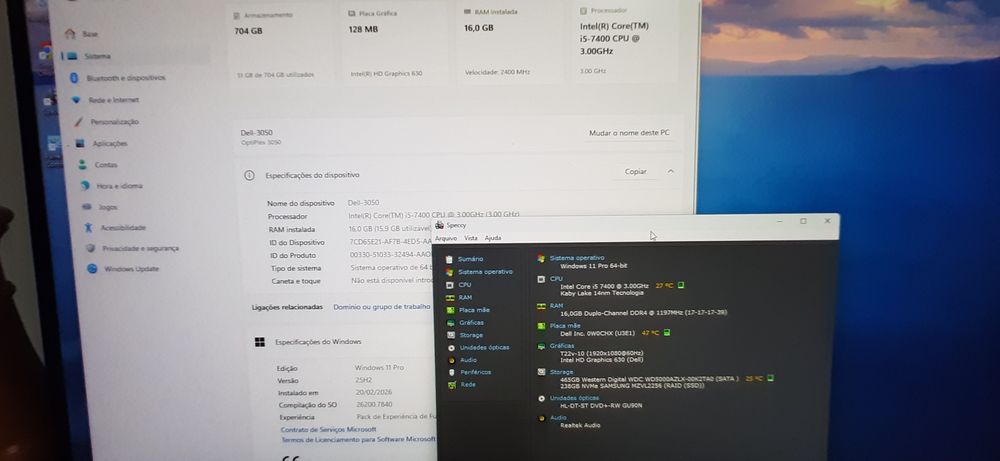Open Storage section in Speccy sidebar
Viewport: 1000px width, 461px height.
click(x=471, y=335)
